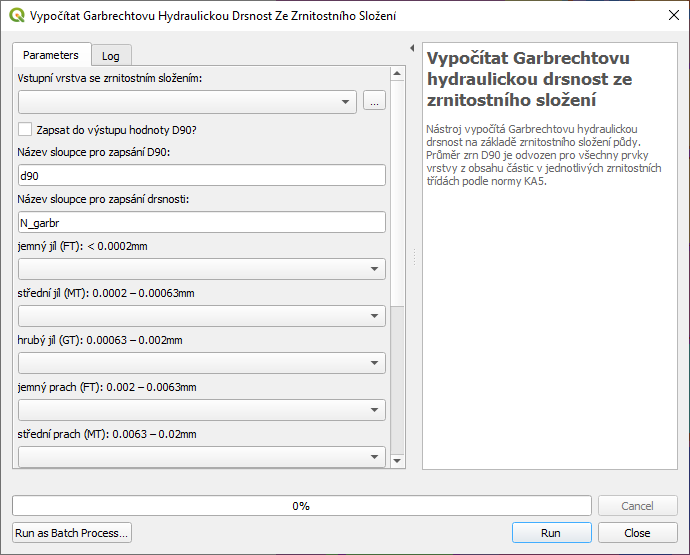The image size is (690, 555).
Task: Open the input layer dropdown (Vstupní vrstva)
Action: point(187,102)
